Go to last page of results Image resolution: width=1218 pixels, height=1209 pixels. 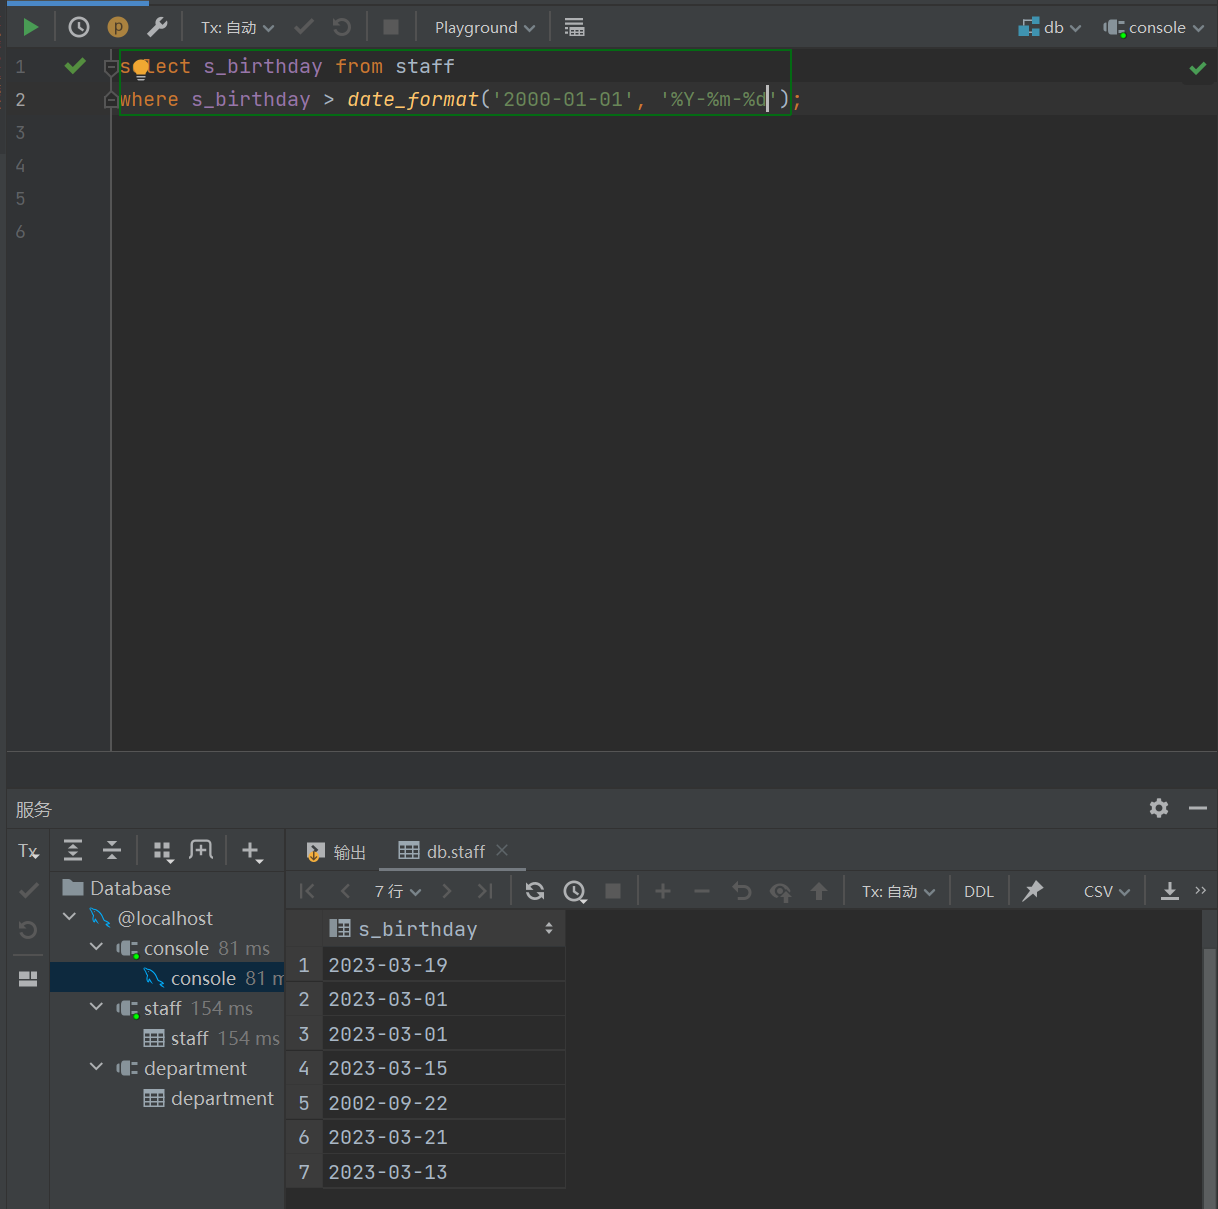click(x=485, y=891)
